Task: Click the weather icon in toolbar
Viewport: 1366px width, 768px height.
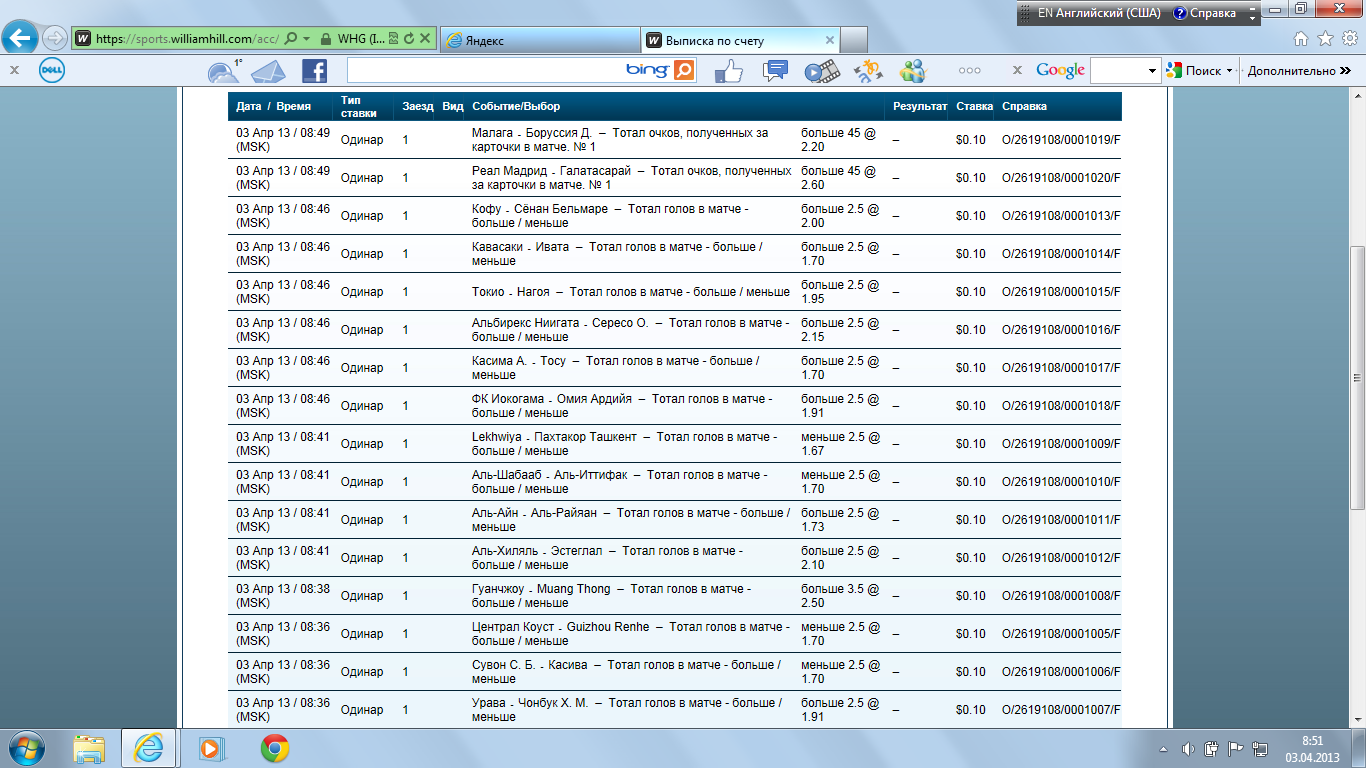Action: click(x=222, y=71)
